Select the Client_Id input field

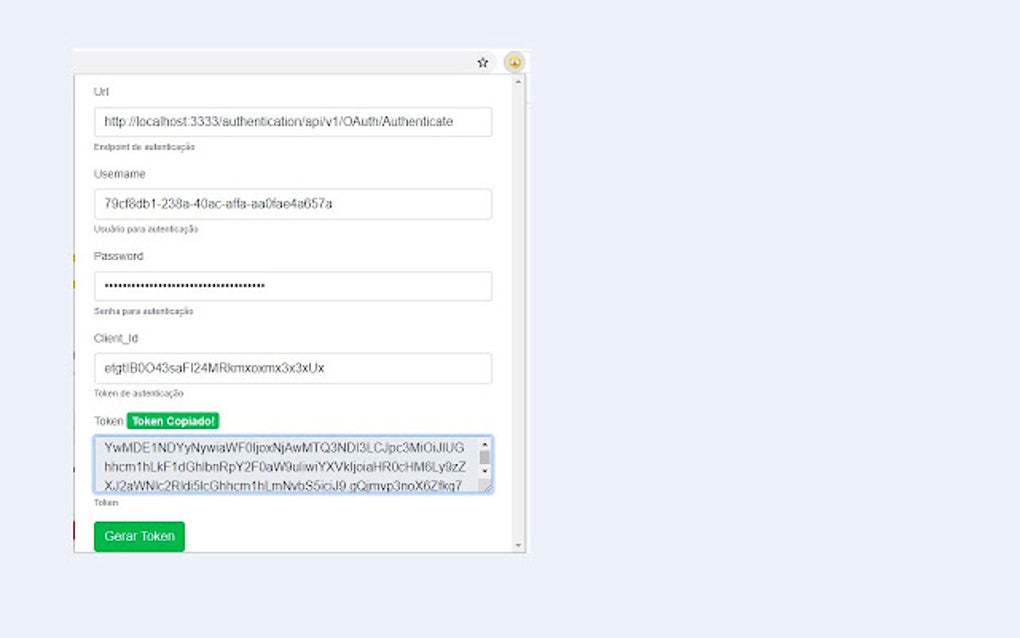click(x=290, y=369)
